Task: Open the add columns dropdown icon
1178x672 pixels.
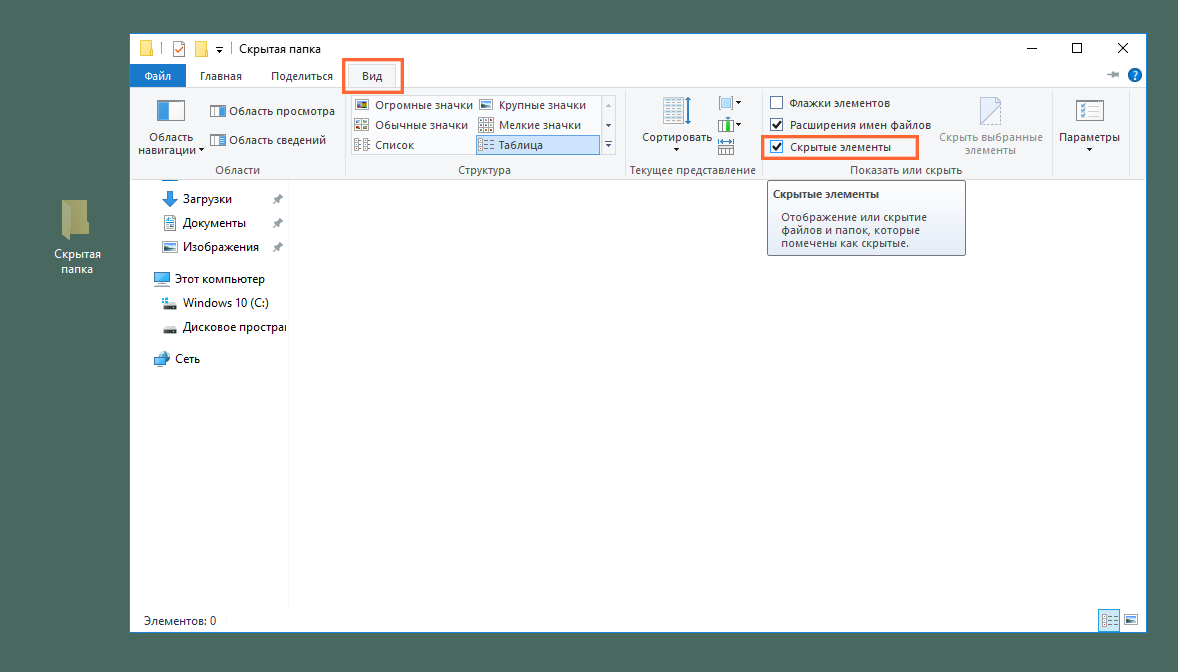Action: point(729,125)
